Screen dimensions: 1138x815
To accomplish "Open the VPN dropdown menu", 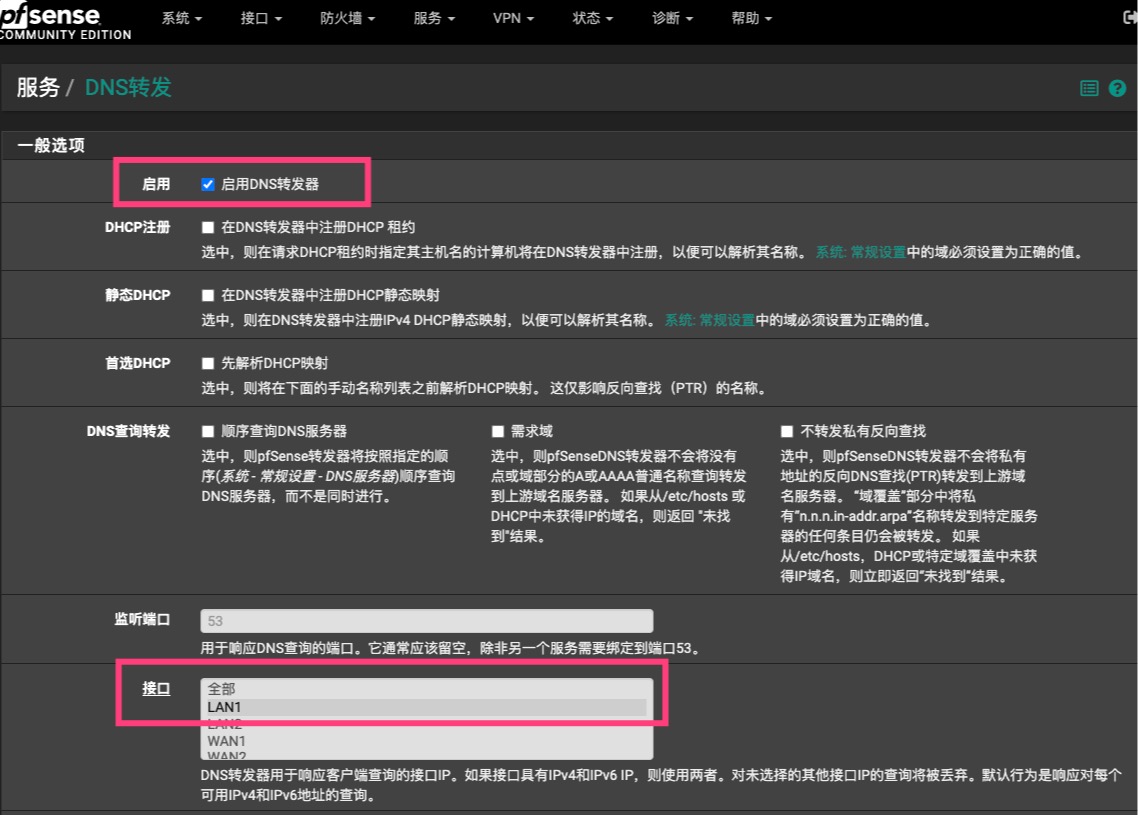I will [x=513, y=18].
